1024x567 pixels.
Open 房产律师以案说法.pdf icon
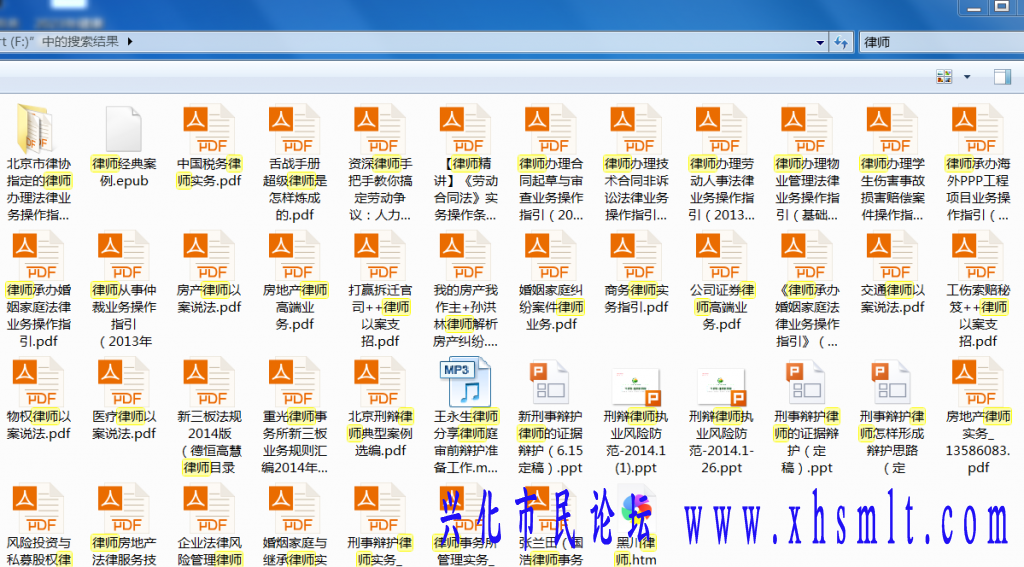[x=208, y=255]
